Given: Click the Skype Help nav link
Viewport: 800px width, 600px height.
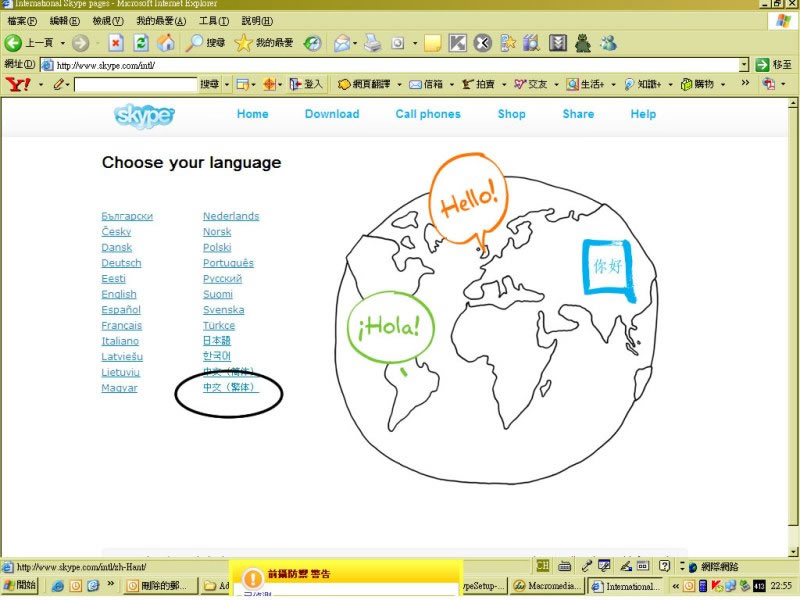Looking at the screenshot, I should 643,114.
